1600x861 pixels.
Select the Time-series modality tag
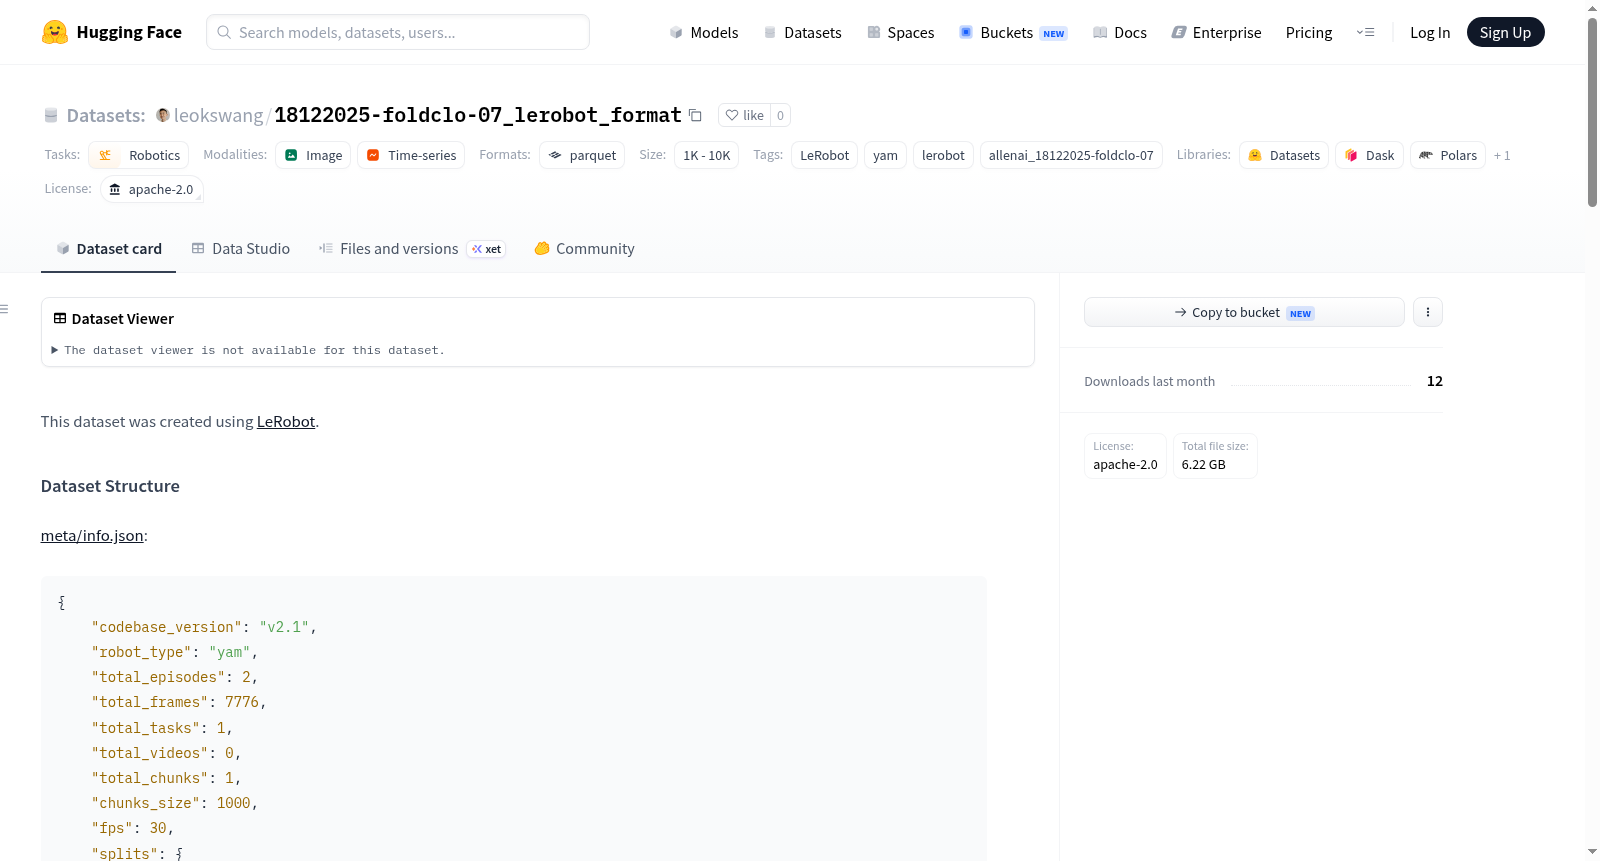[x=411, y=155]
